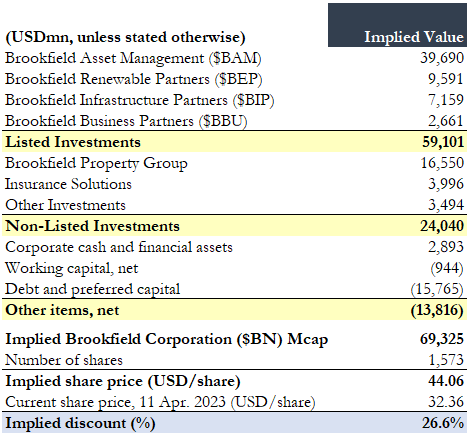Select the 32.36 current share price
This screenshot has height=437, width=471.
pyautogui.click(x=446, y=402)
